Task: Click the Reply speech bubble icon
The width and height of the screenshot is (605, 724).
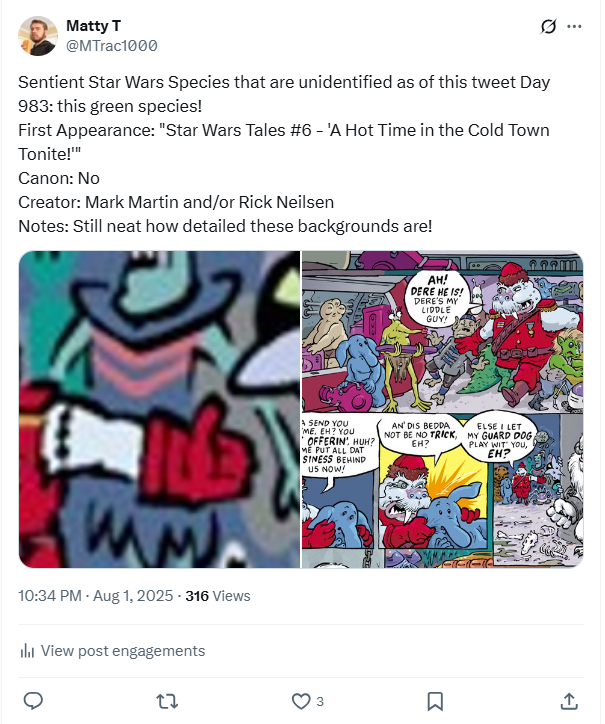Action: (x=33, y=700)
